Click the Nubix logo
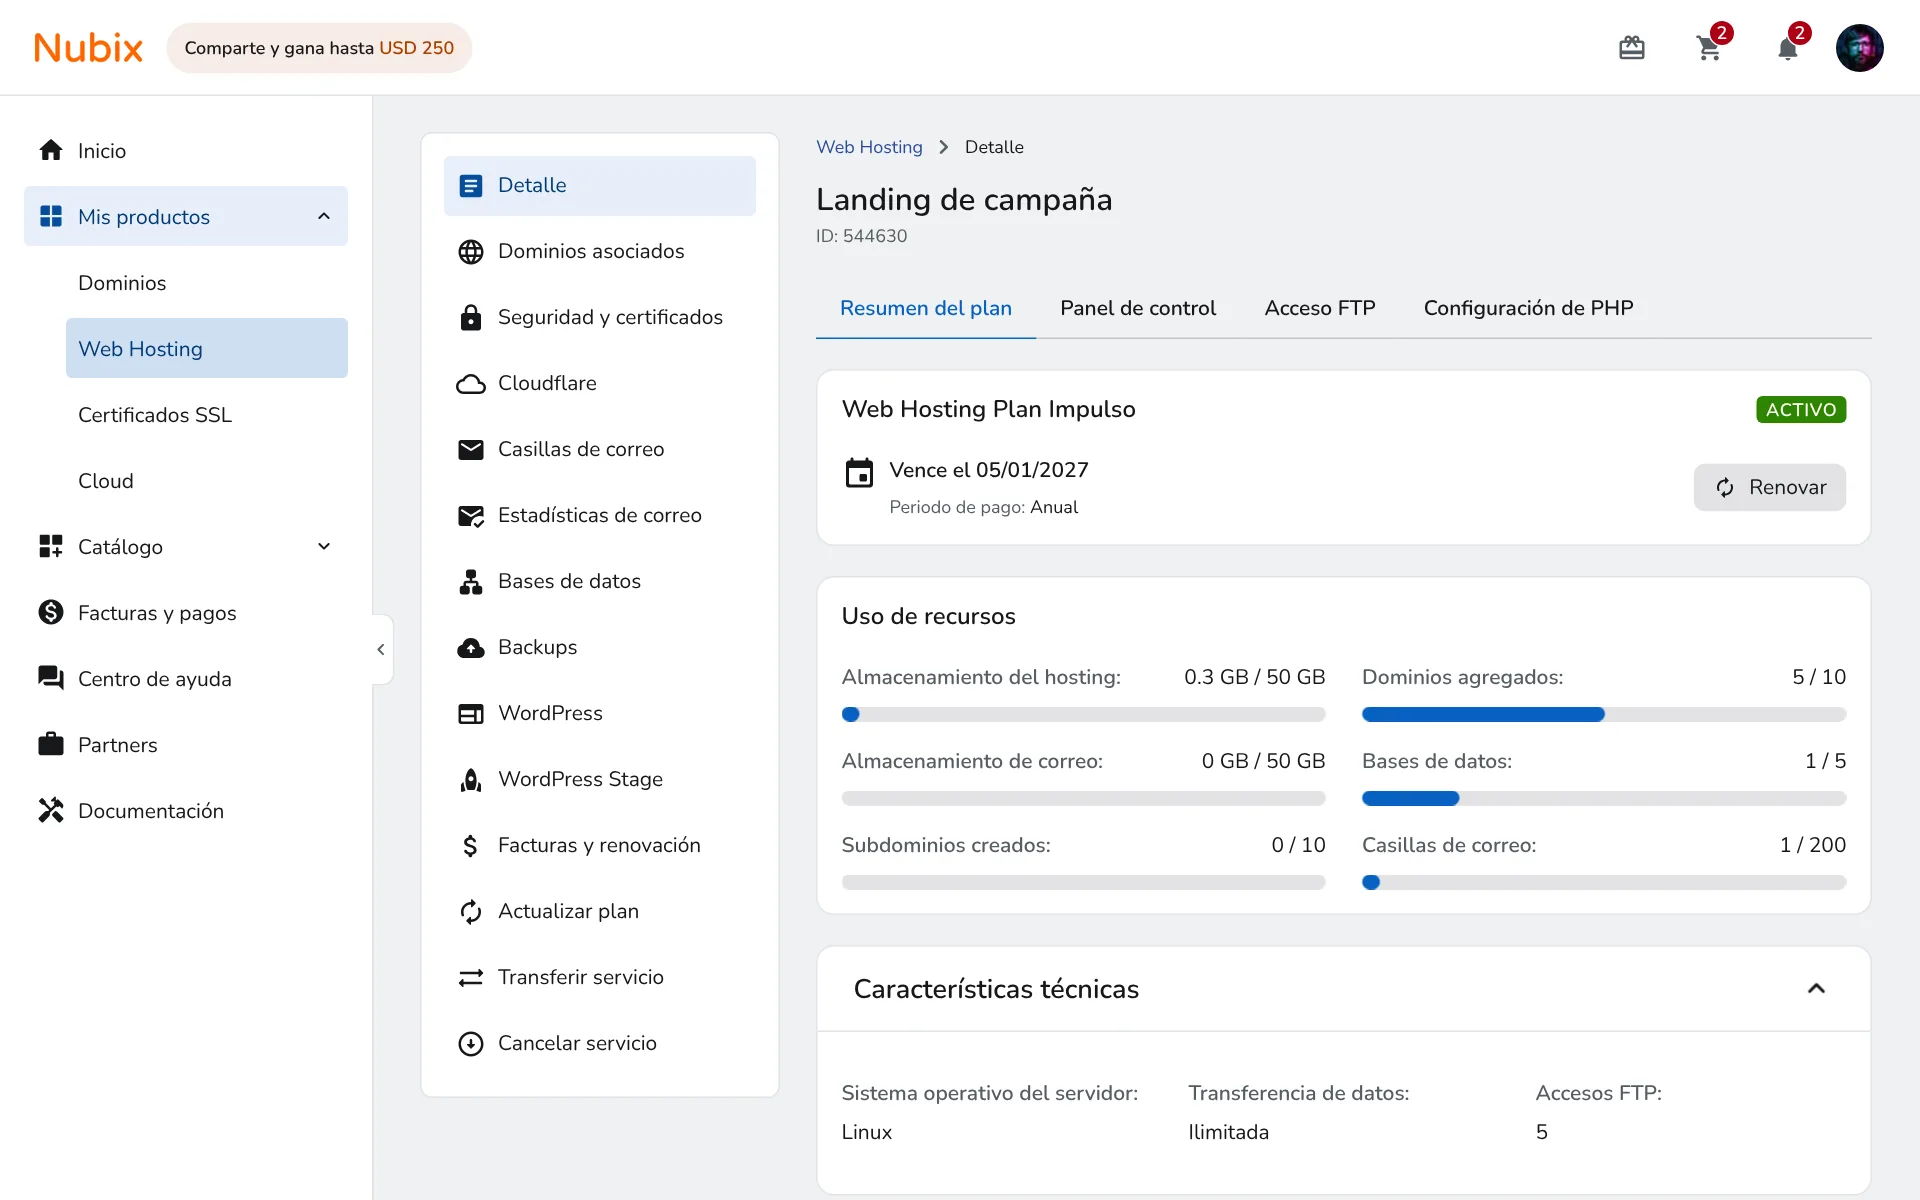Image resolution: width=1920 pixels, height=1200 pixels. click(x=88, y=48)
